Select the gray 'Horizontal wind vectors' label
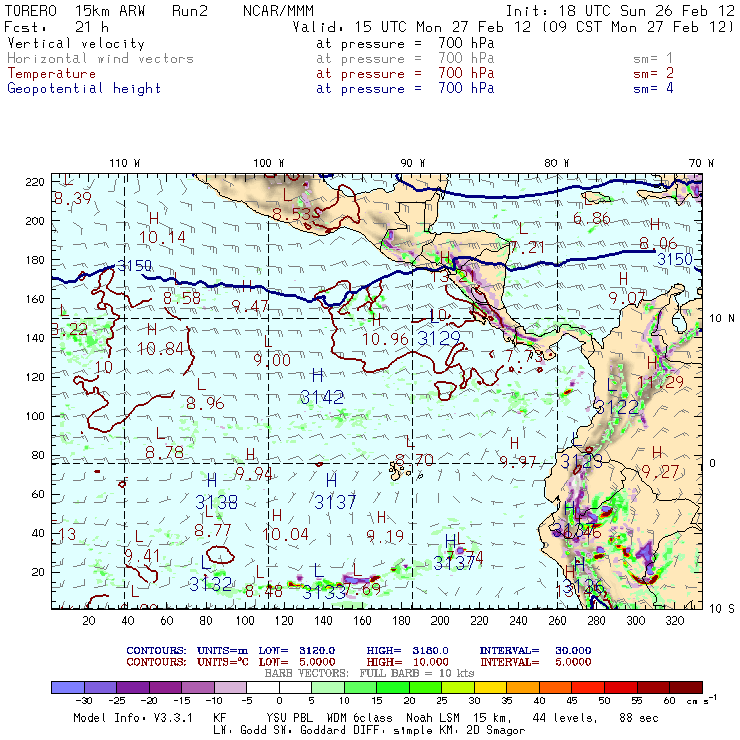Viewport: 740px width, 740px height. 101,59
